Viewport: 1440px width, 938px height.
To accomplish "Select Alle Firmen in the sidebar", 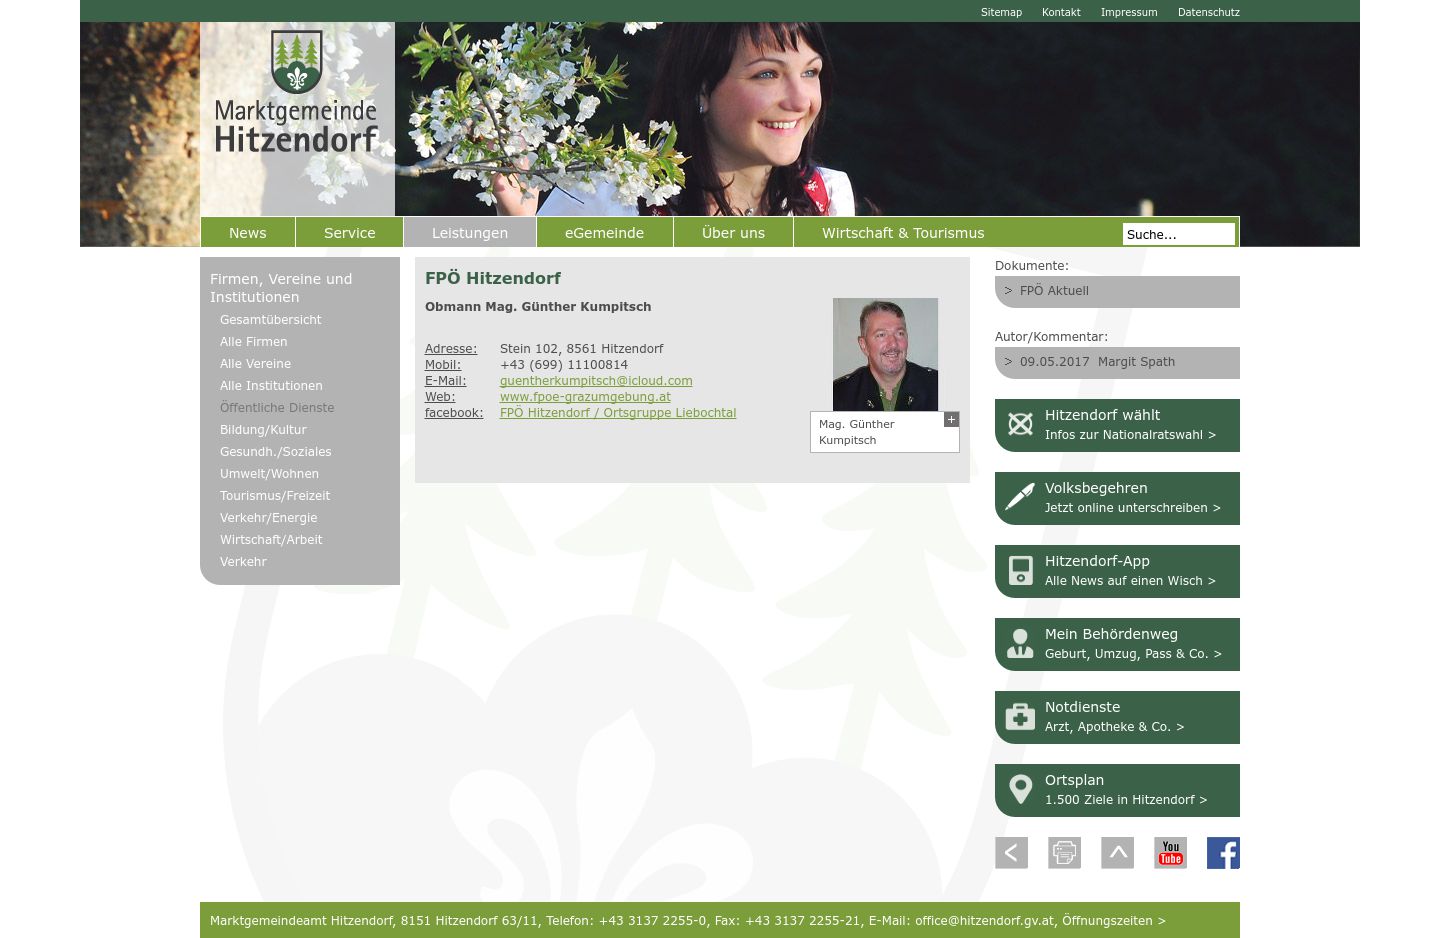I will pos(254,342).
